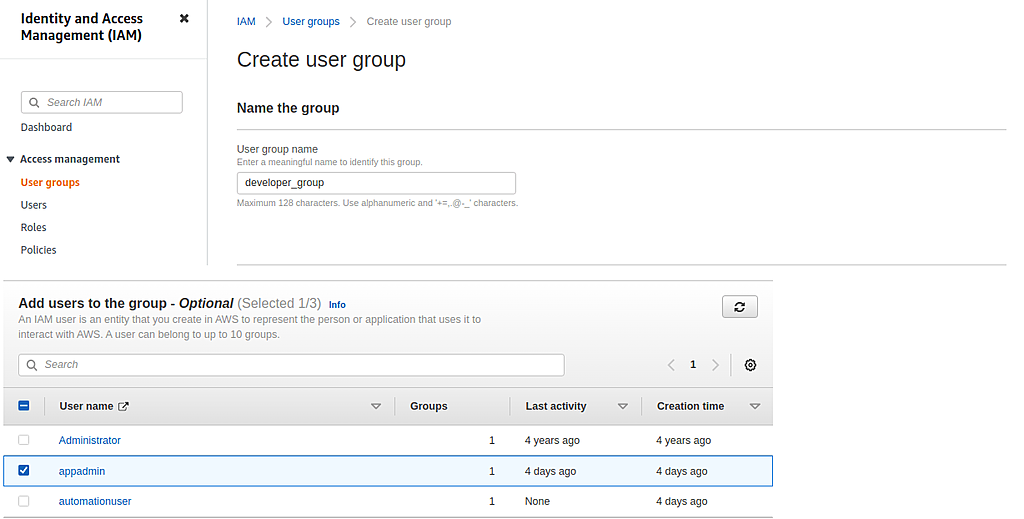Click the Search IAM magnifier icon
The image size is (1024, 519).
[x=35, y=102]
